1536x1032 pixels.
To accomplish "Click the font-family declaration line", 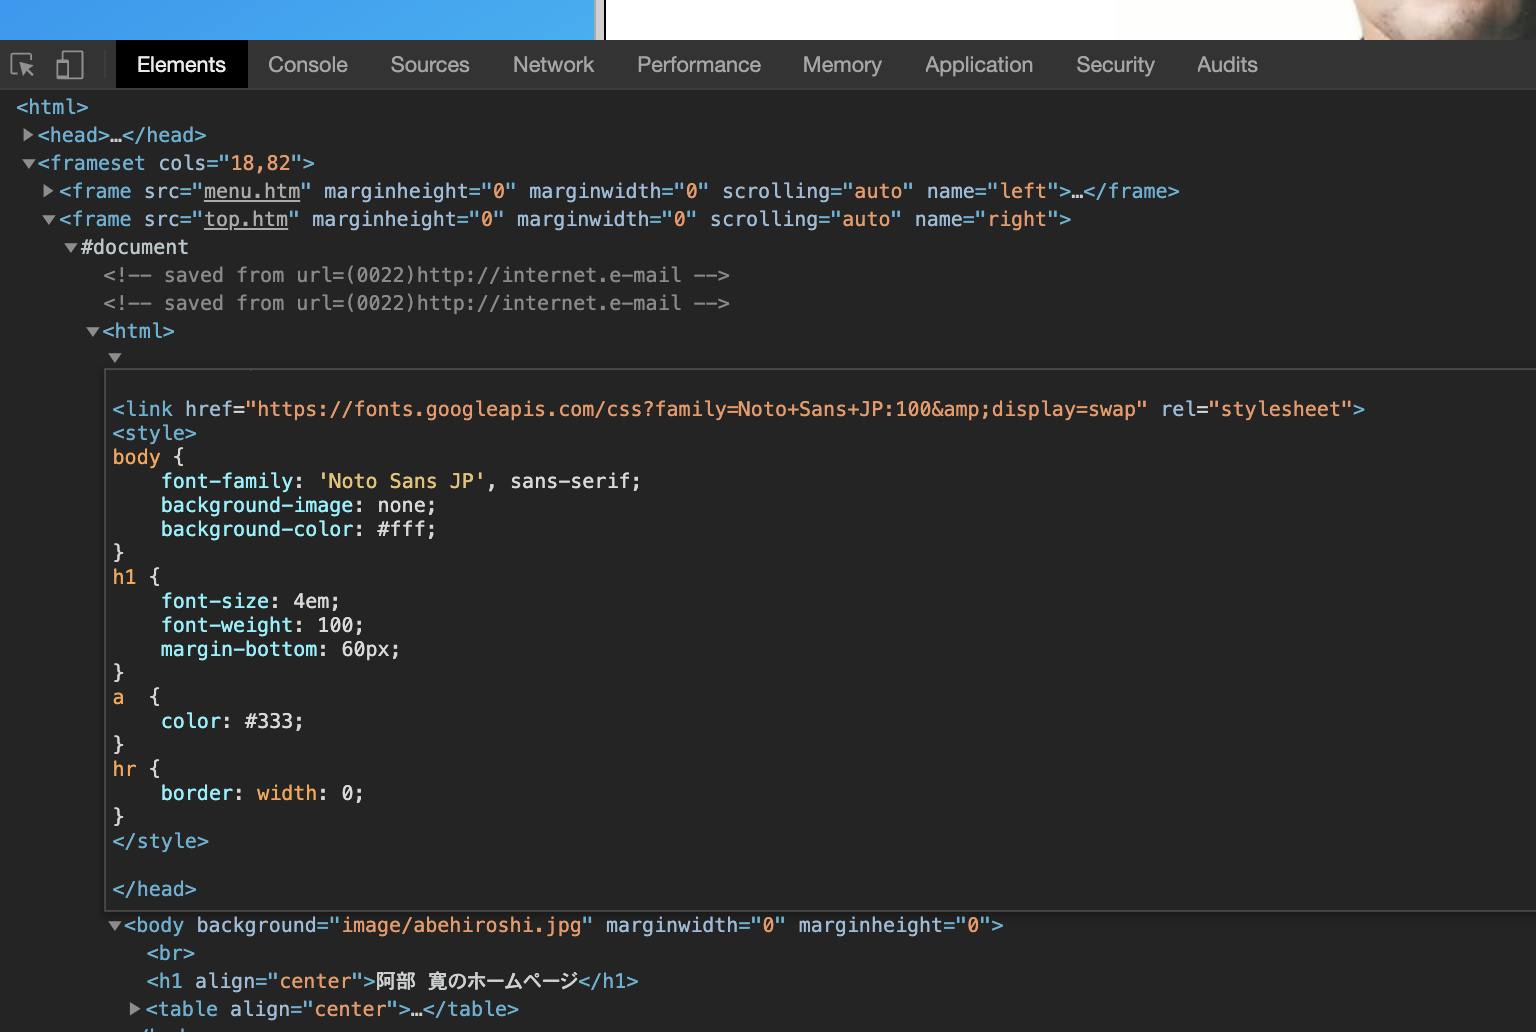I will (401, 481).
